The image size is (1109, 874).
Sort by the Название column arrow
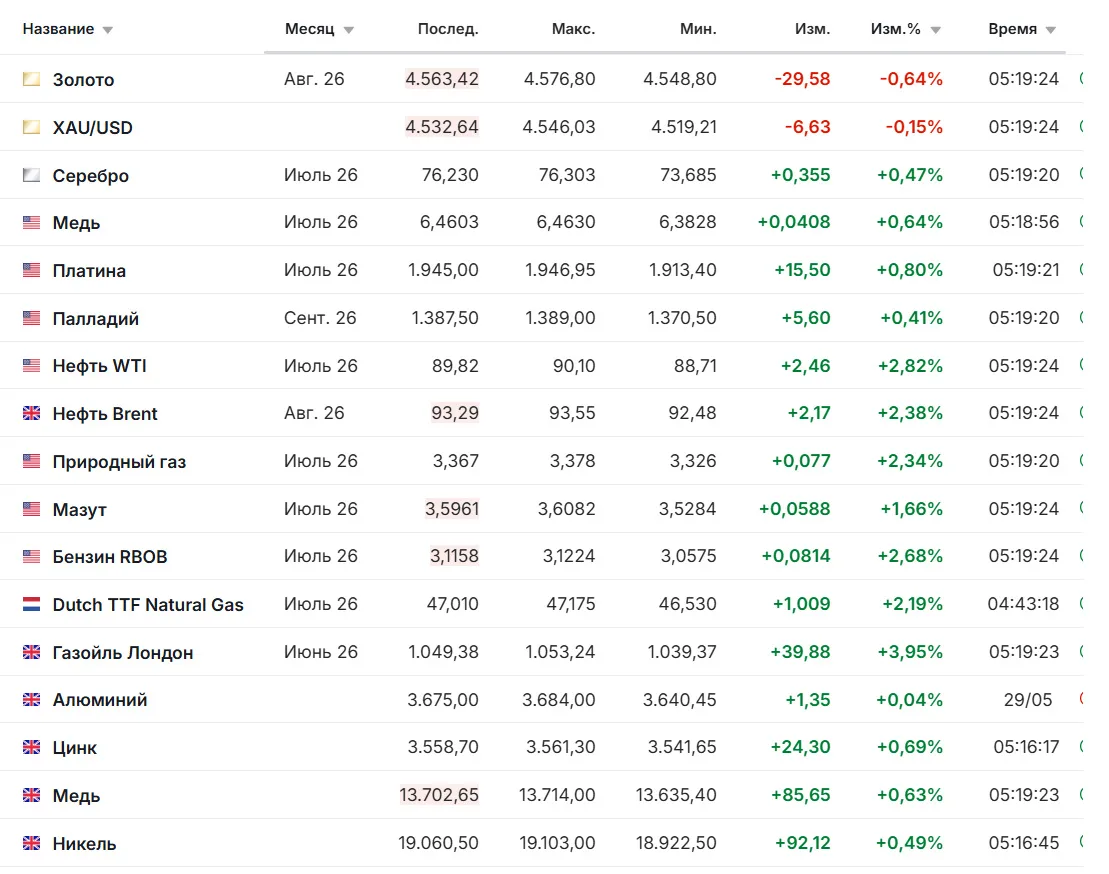tap(108, 30)
